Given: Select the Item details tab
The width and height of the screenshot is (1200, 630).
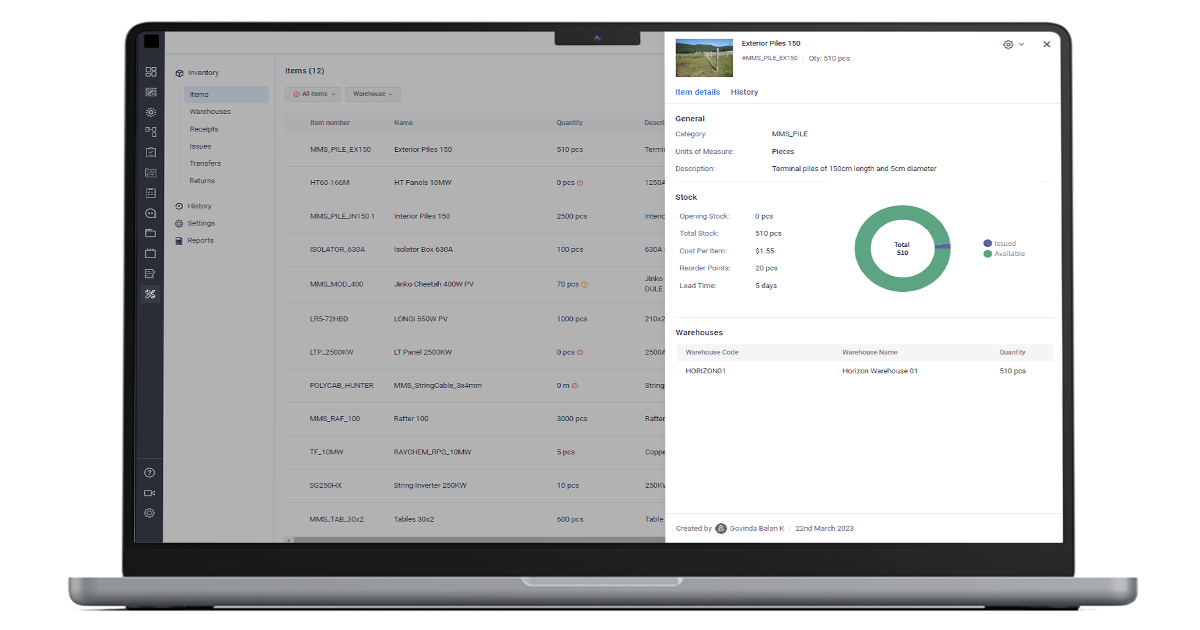Looking at the screenshot, I should 697,92.
